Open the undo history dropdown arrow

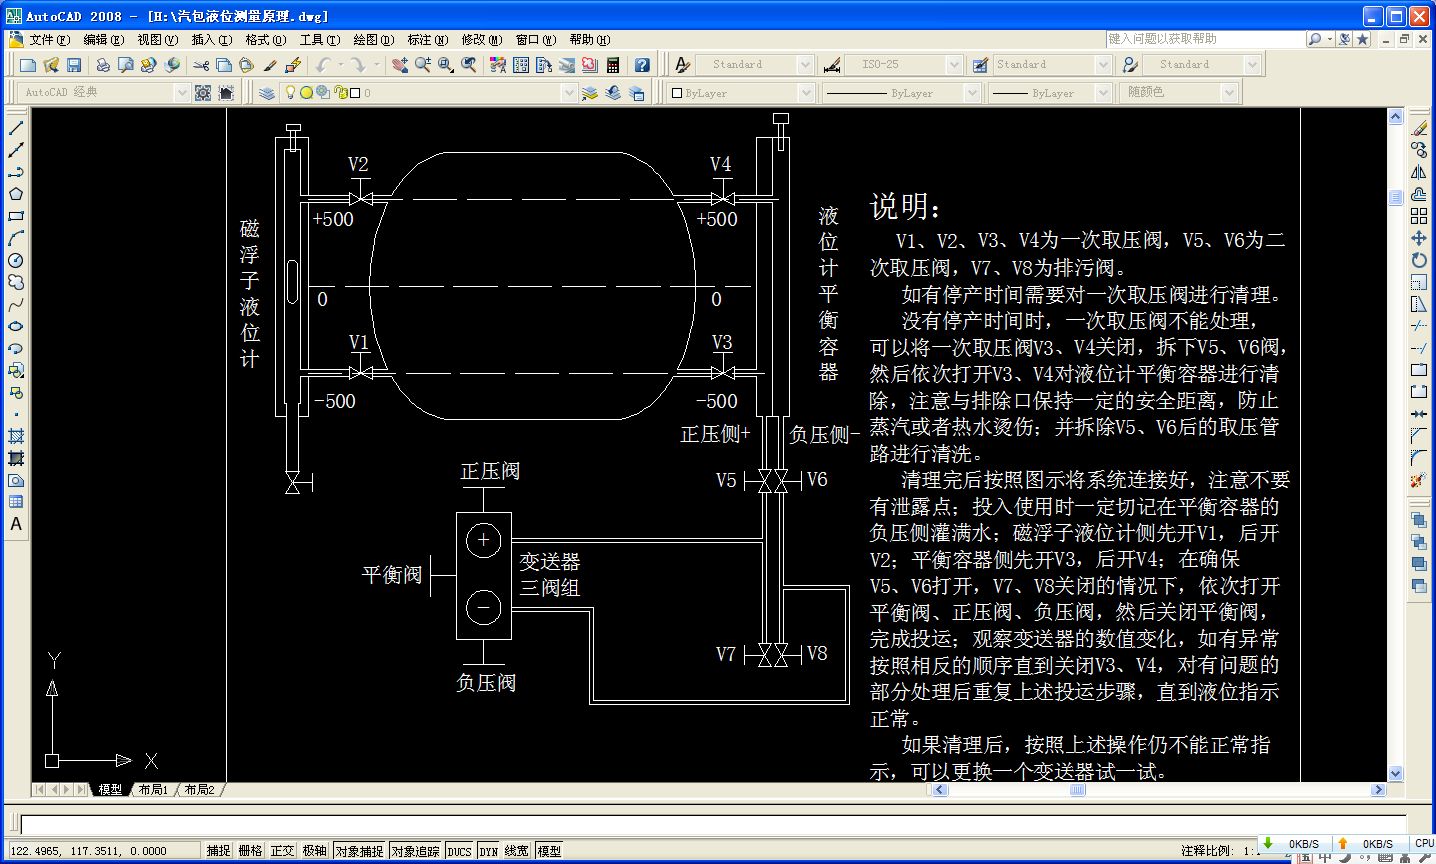(340, 65)
